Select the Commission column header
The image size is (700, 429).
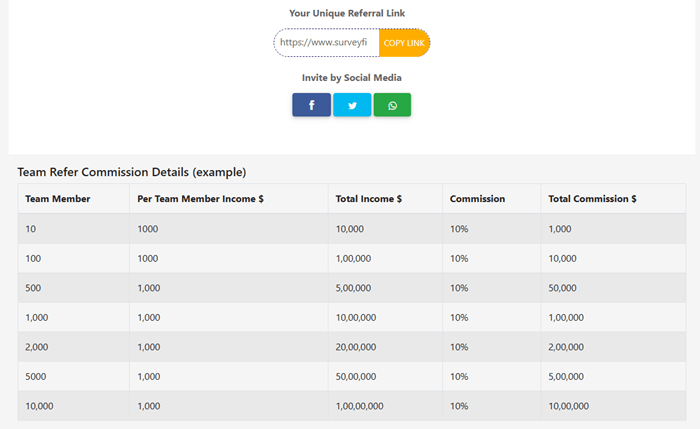pyautogui.click(x=477, y=199)
